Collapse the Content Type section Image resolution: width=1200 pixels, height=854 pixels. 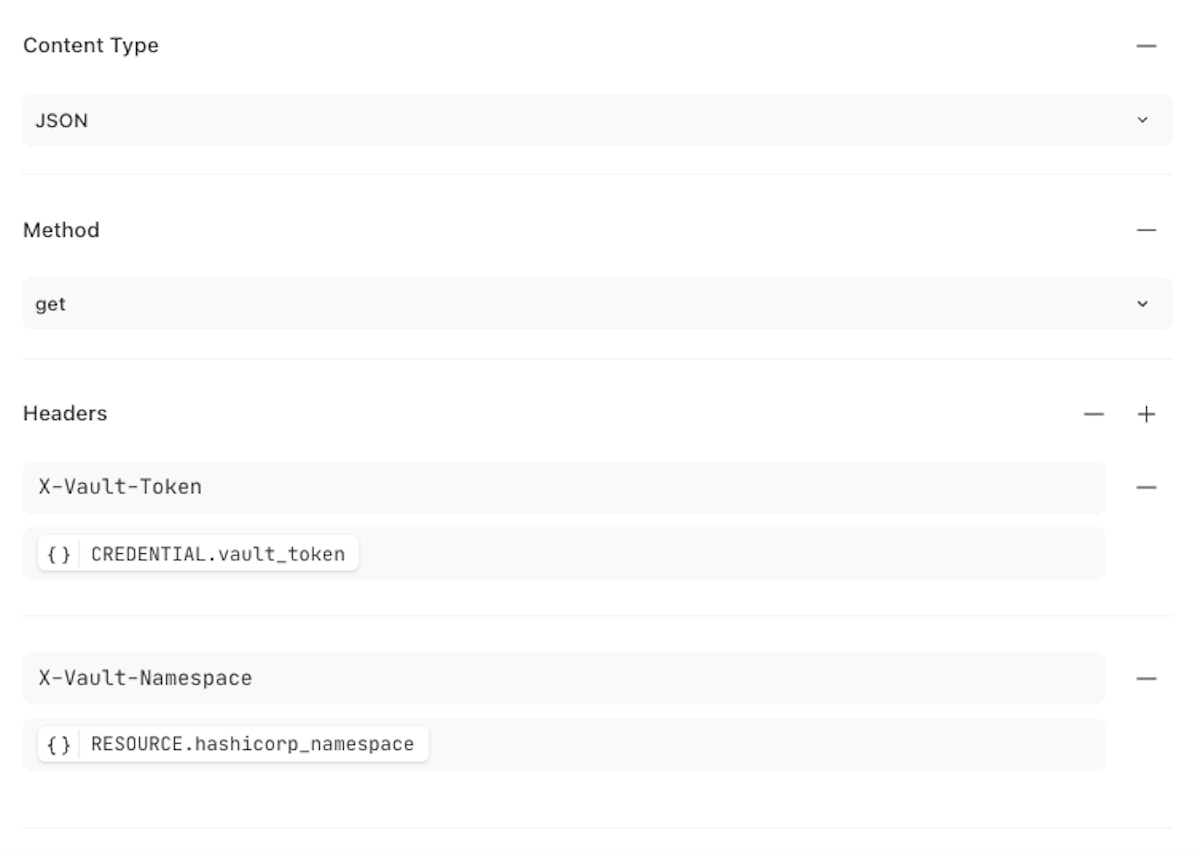click(x=1146, y=46)
